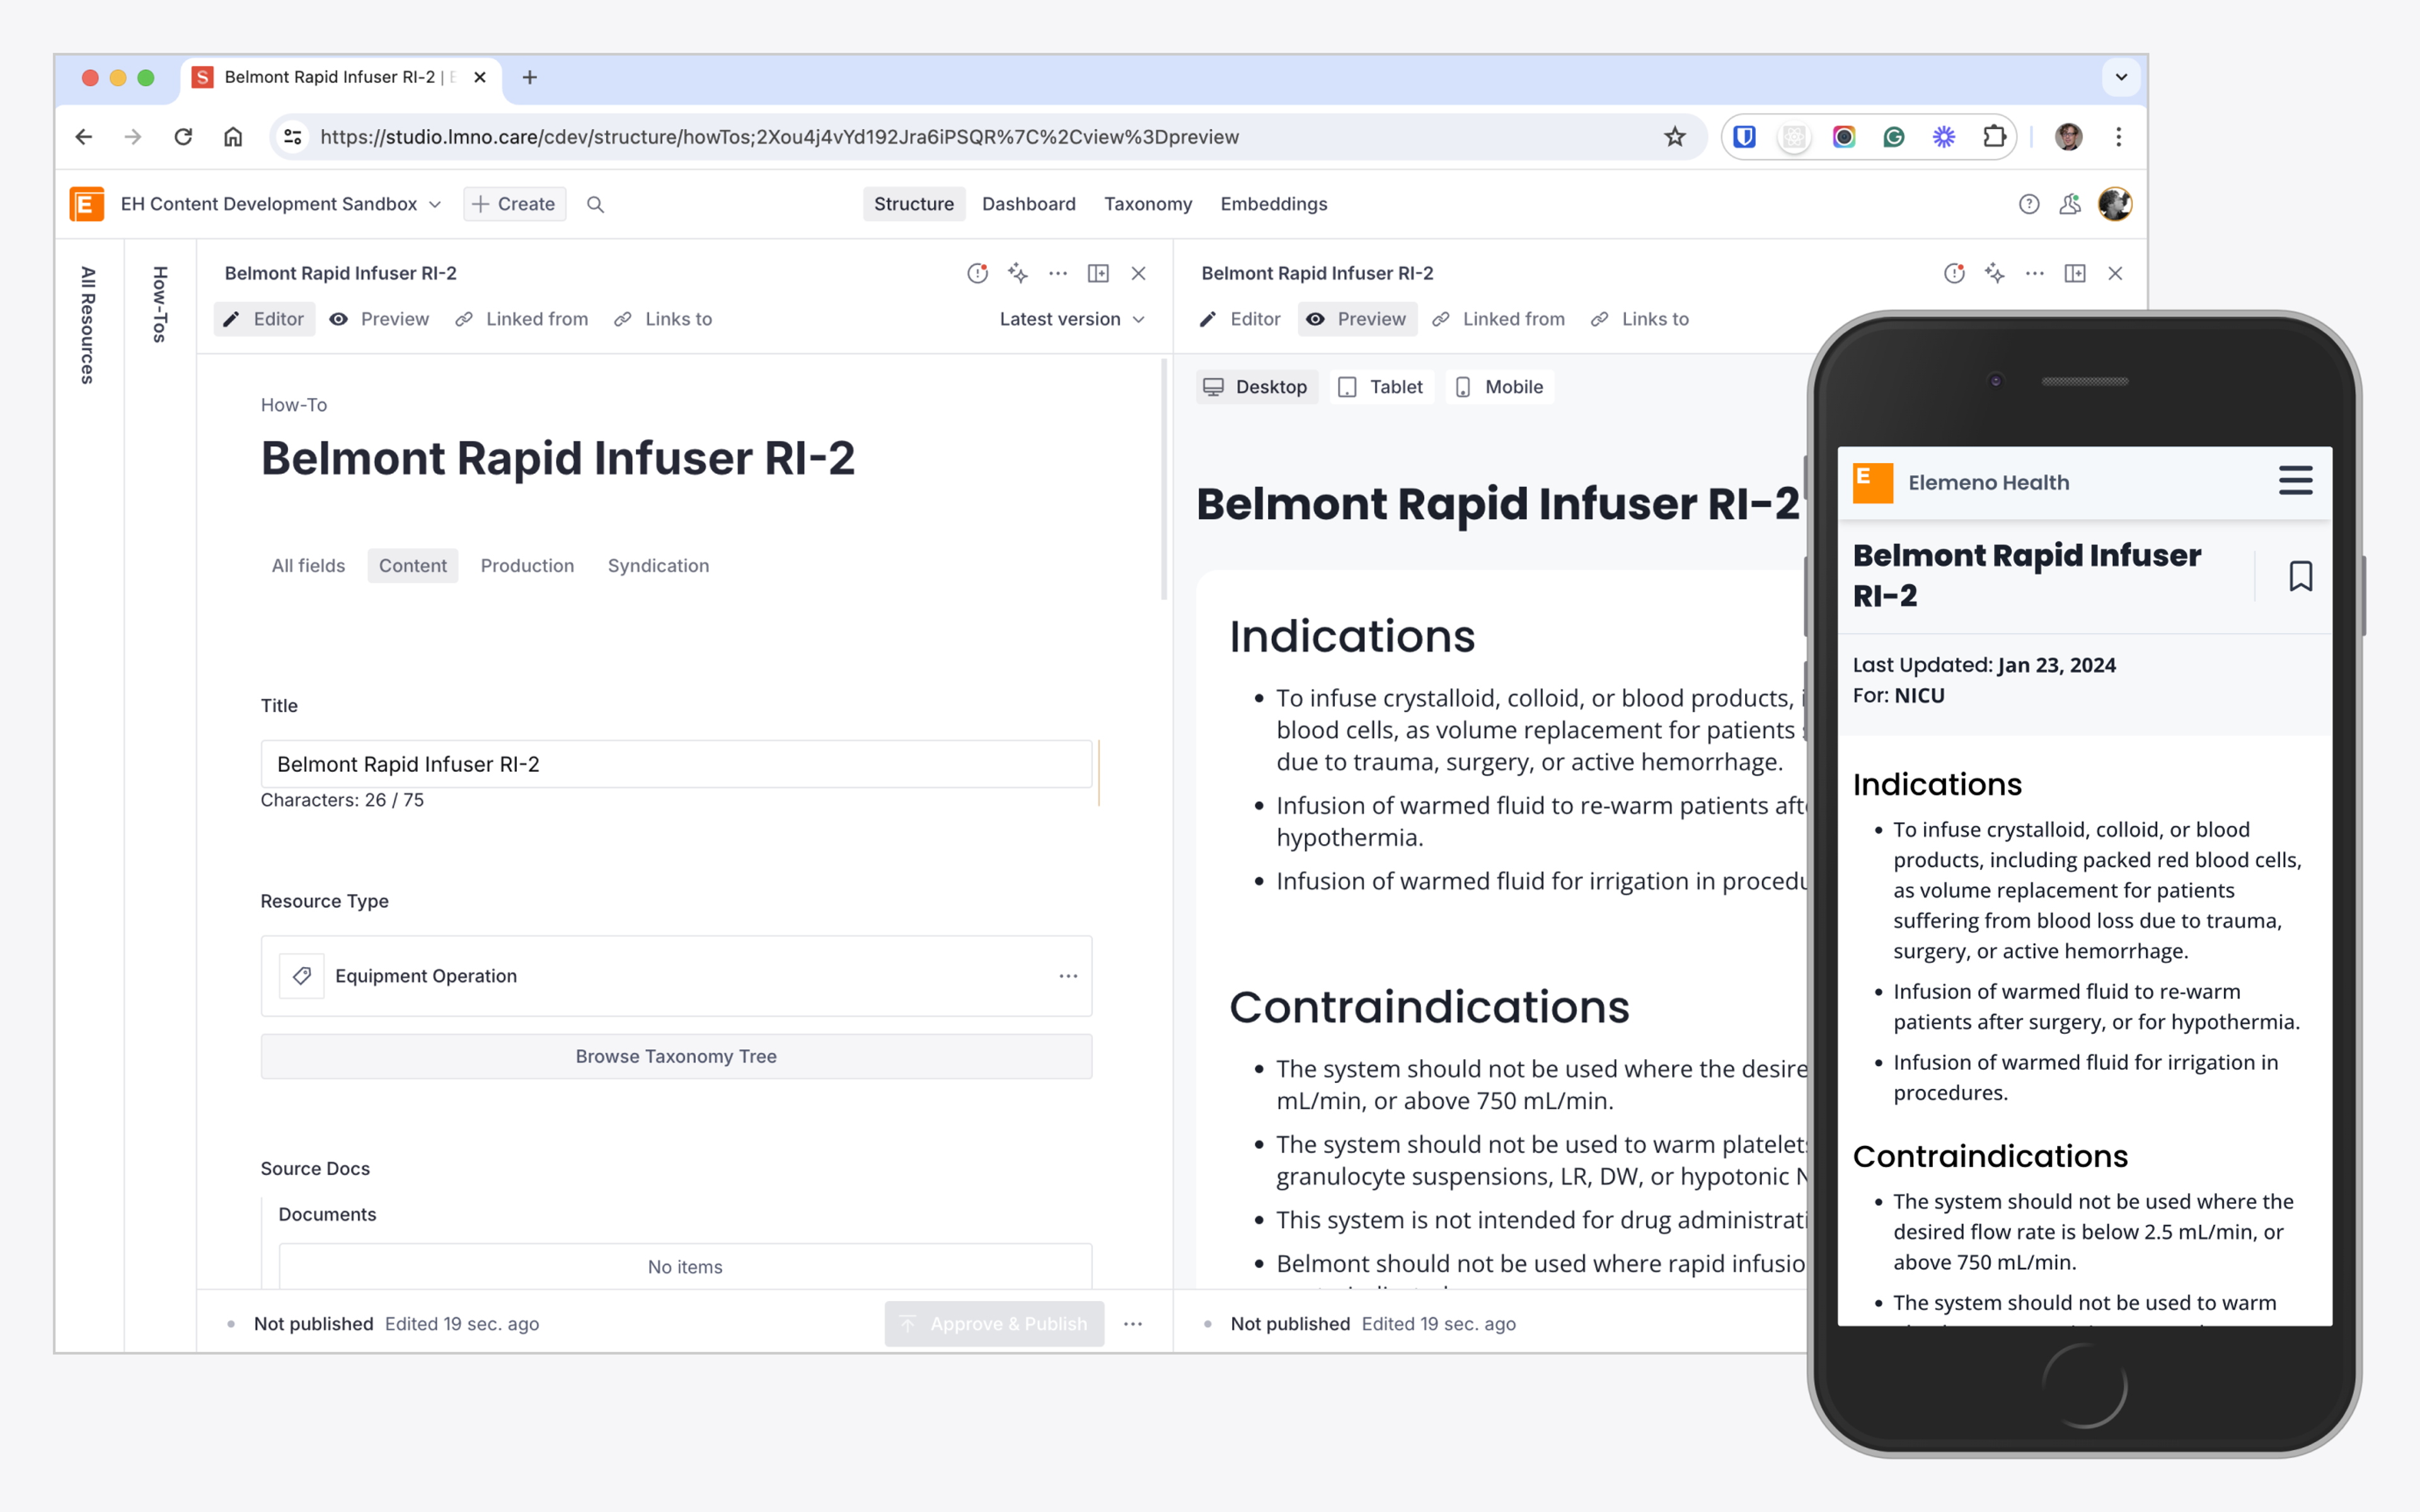
Task: Open the Taxonomy tool tab
Action: pyautogui.click(x=1148, y=204)
